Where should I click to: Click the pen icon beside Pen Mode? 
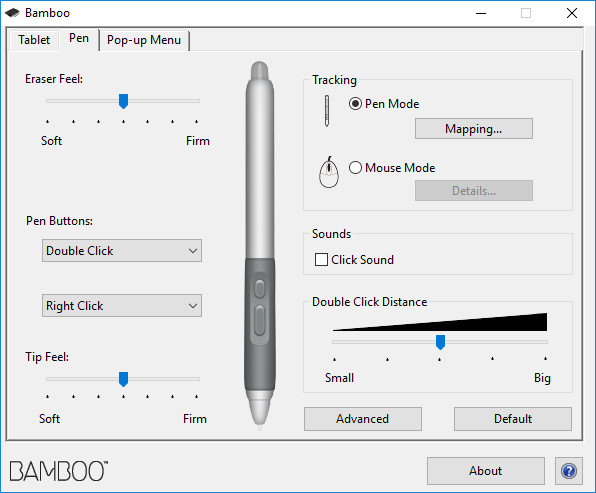pos(327,111)
